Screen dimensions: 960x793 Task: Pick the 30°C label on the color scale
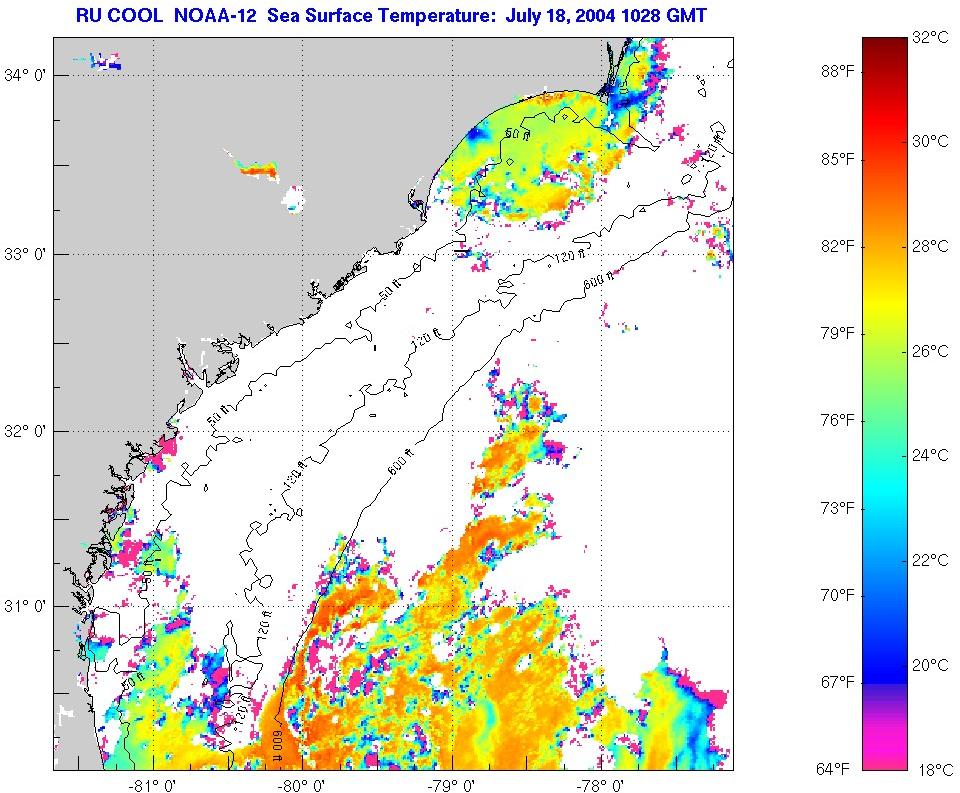click(x=929, y=141)
